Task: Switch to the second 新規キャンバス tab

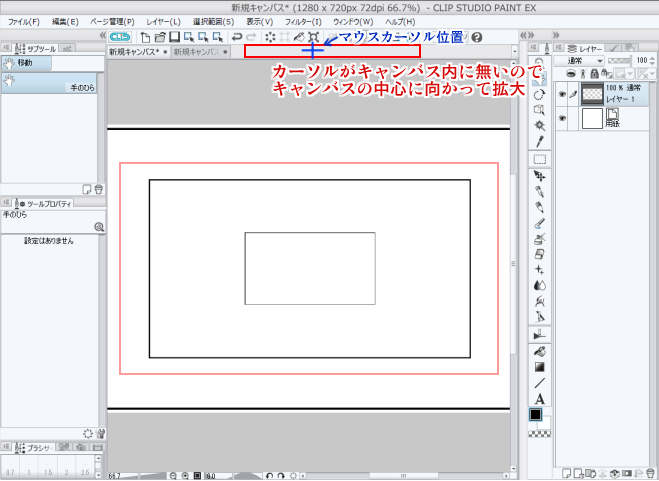Action: (196, 52)
